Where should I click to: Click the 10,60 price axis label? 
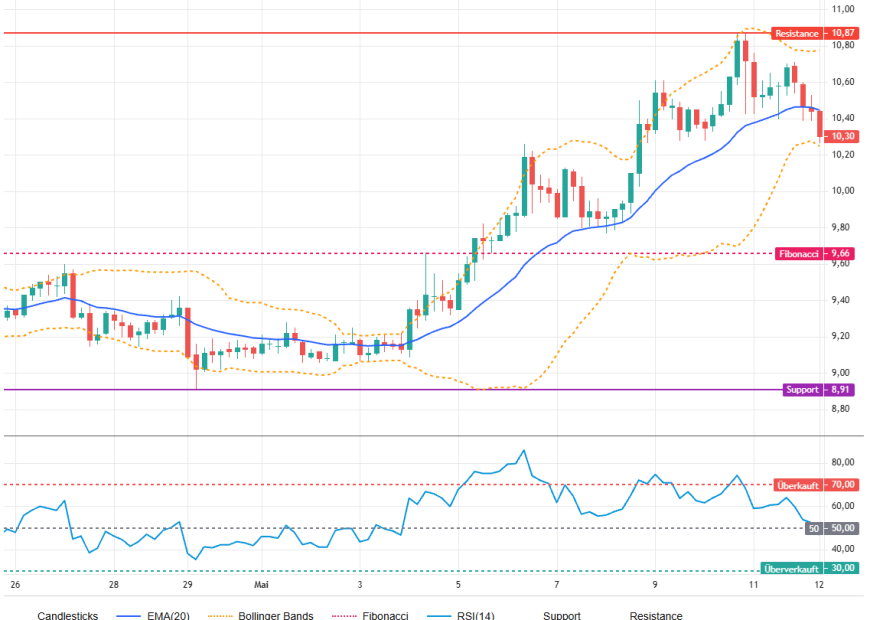[x=843, y=82]
